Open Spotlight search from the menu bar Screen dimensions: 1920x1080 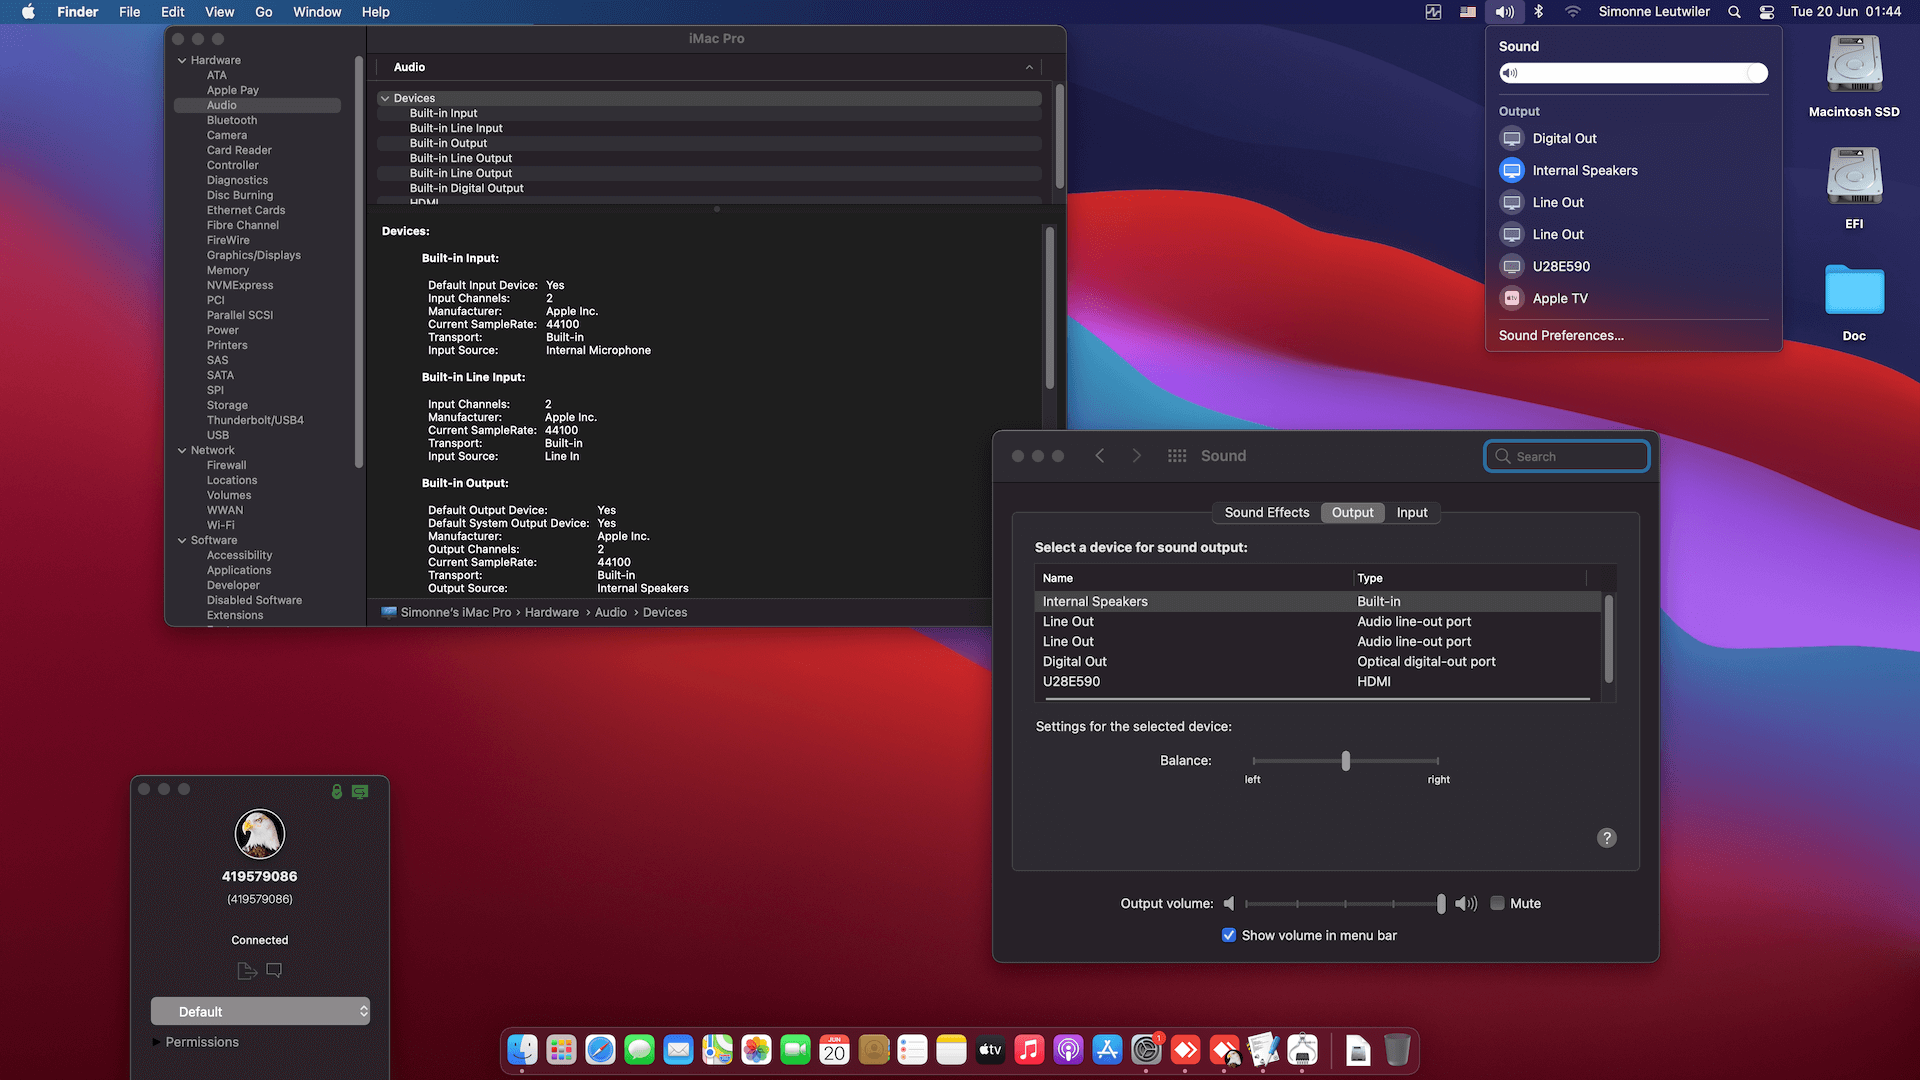[1735, 12]
